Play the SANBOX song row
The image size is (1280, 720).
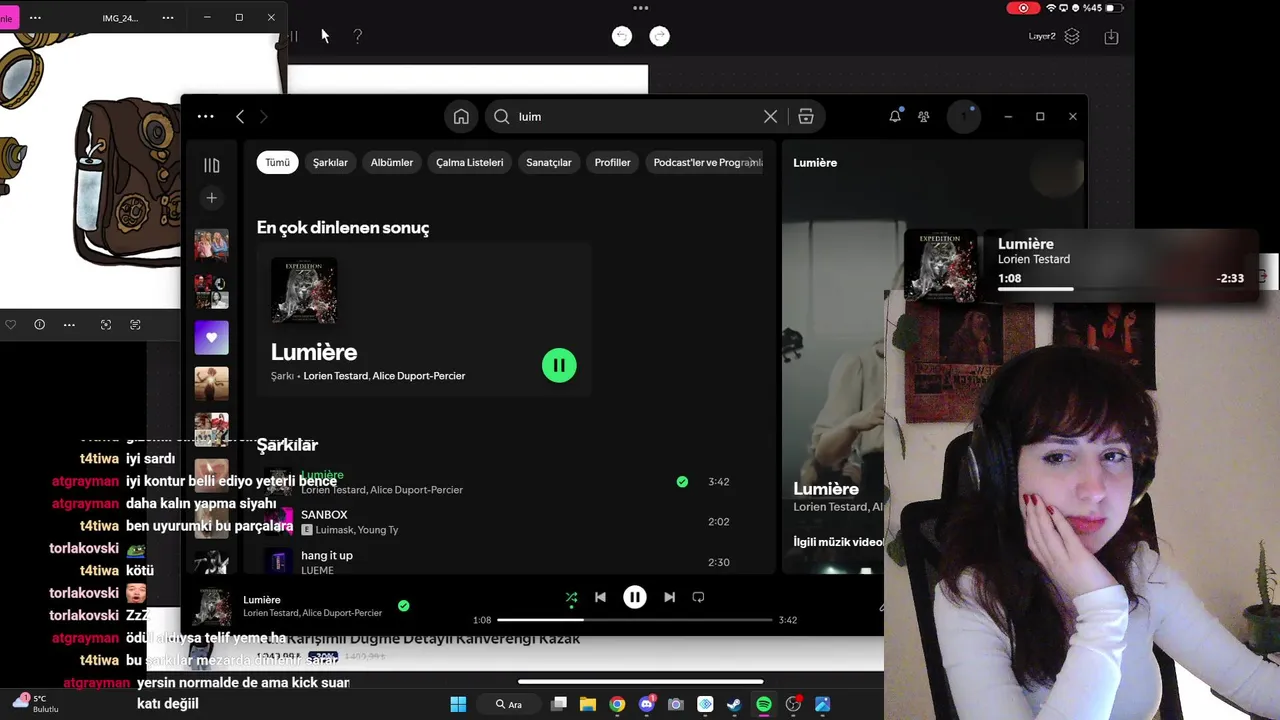pyautogui.click(x=510, y=521)
